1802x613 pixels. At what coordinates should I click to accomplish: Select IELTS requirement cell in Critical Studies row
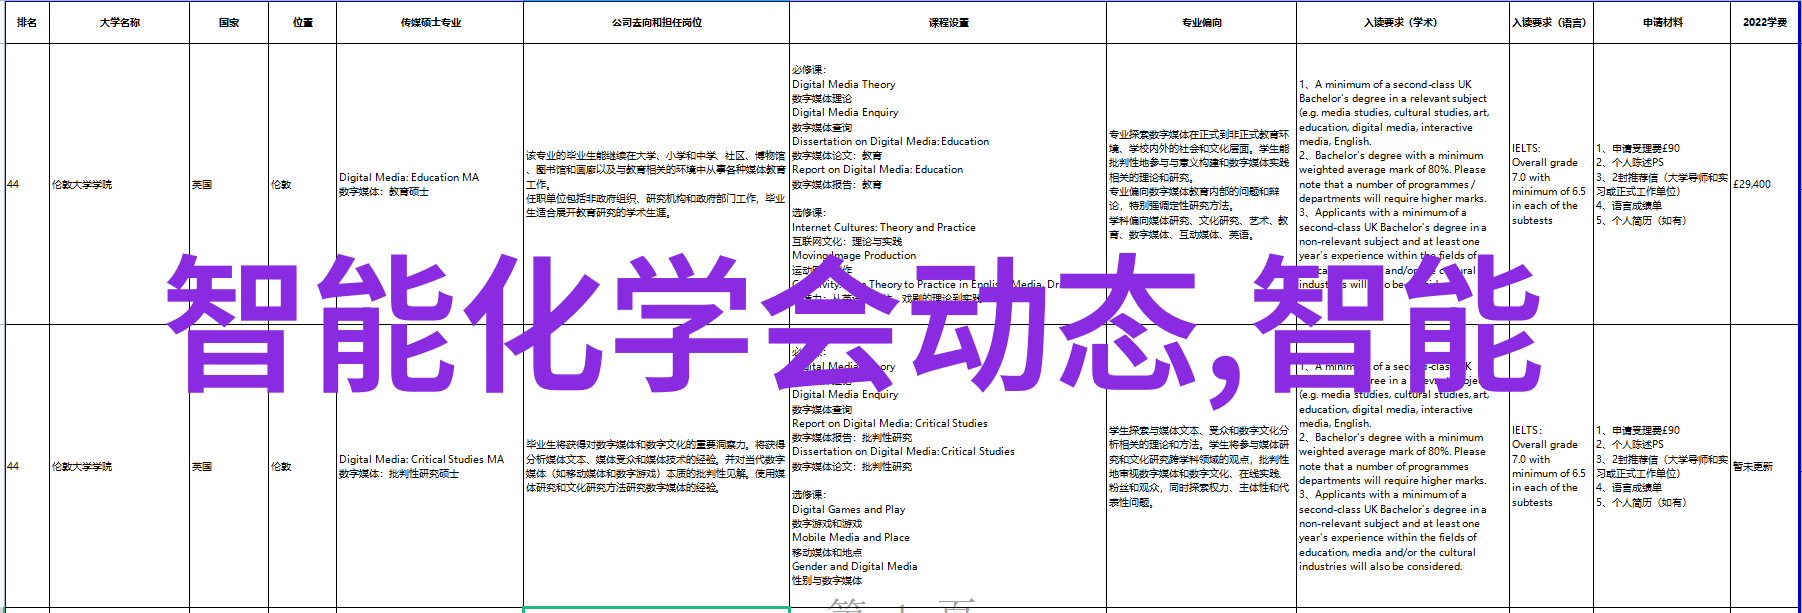(1550, 466)
